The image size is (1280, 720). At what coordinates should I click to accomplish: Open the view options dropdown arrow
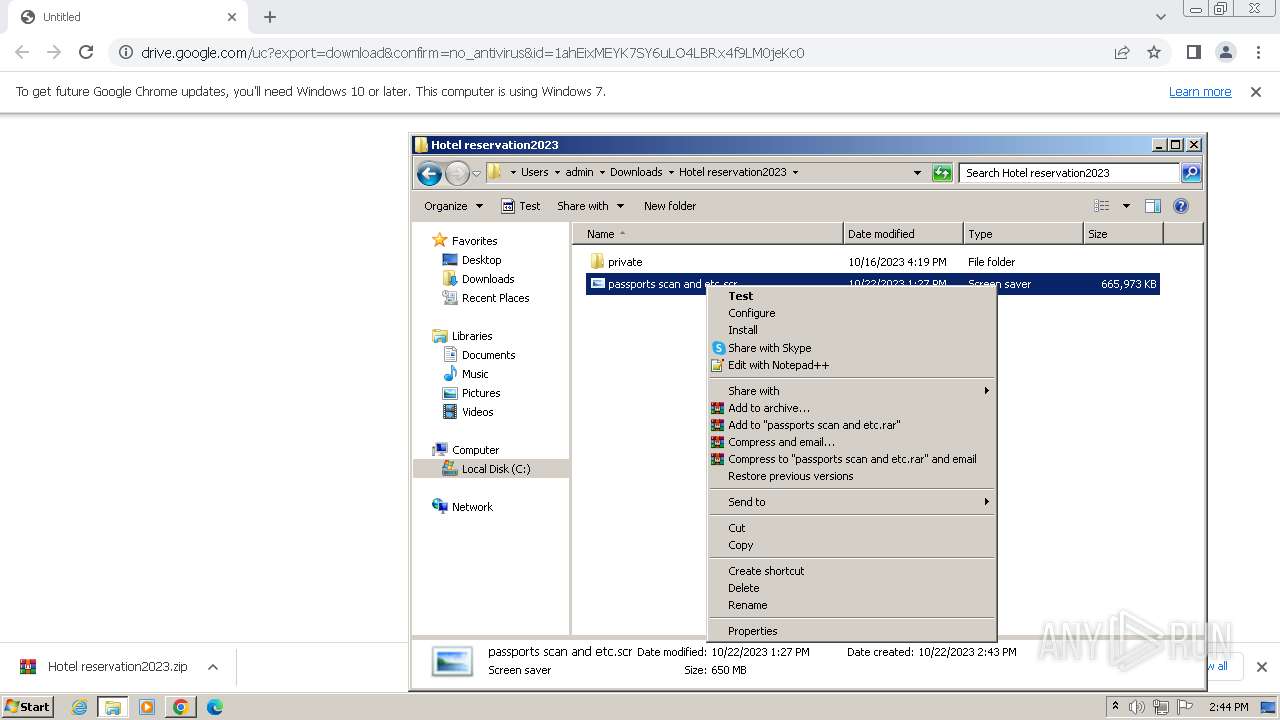1126,206
